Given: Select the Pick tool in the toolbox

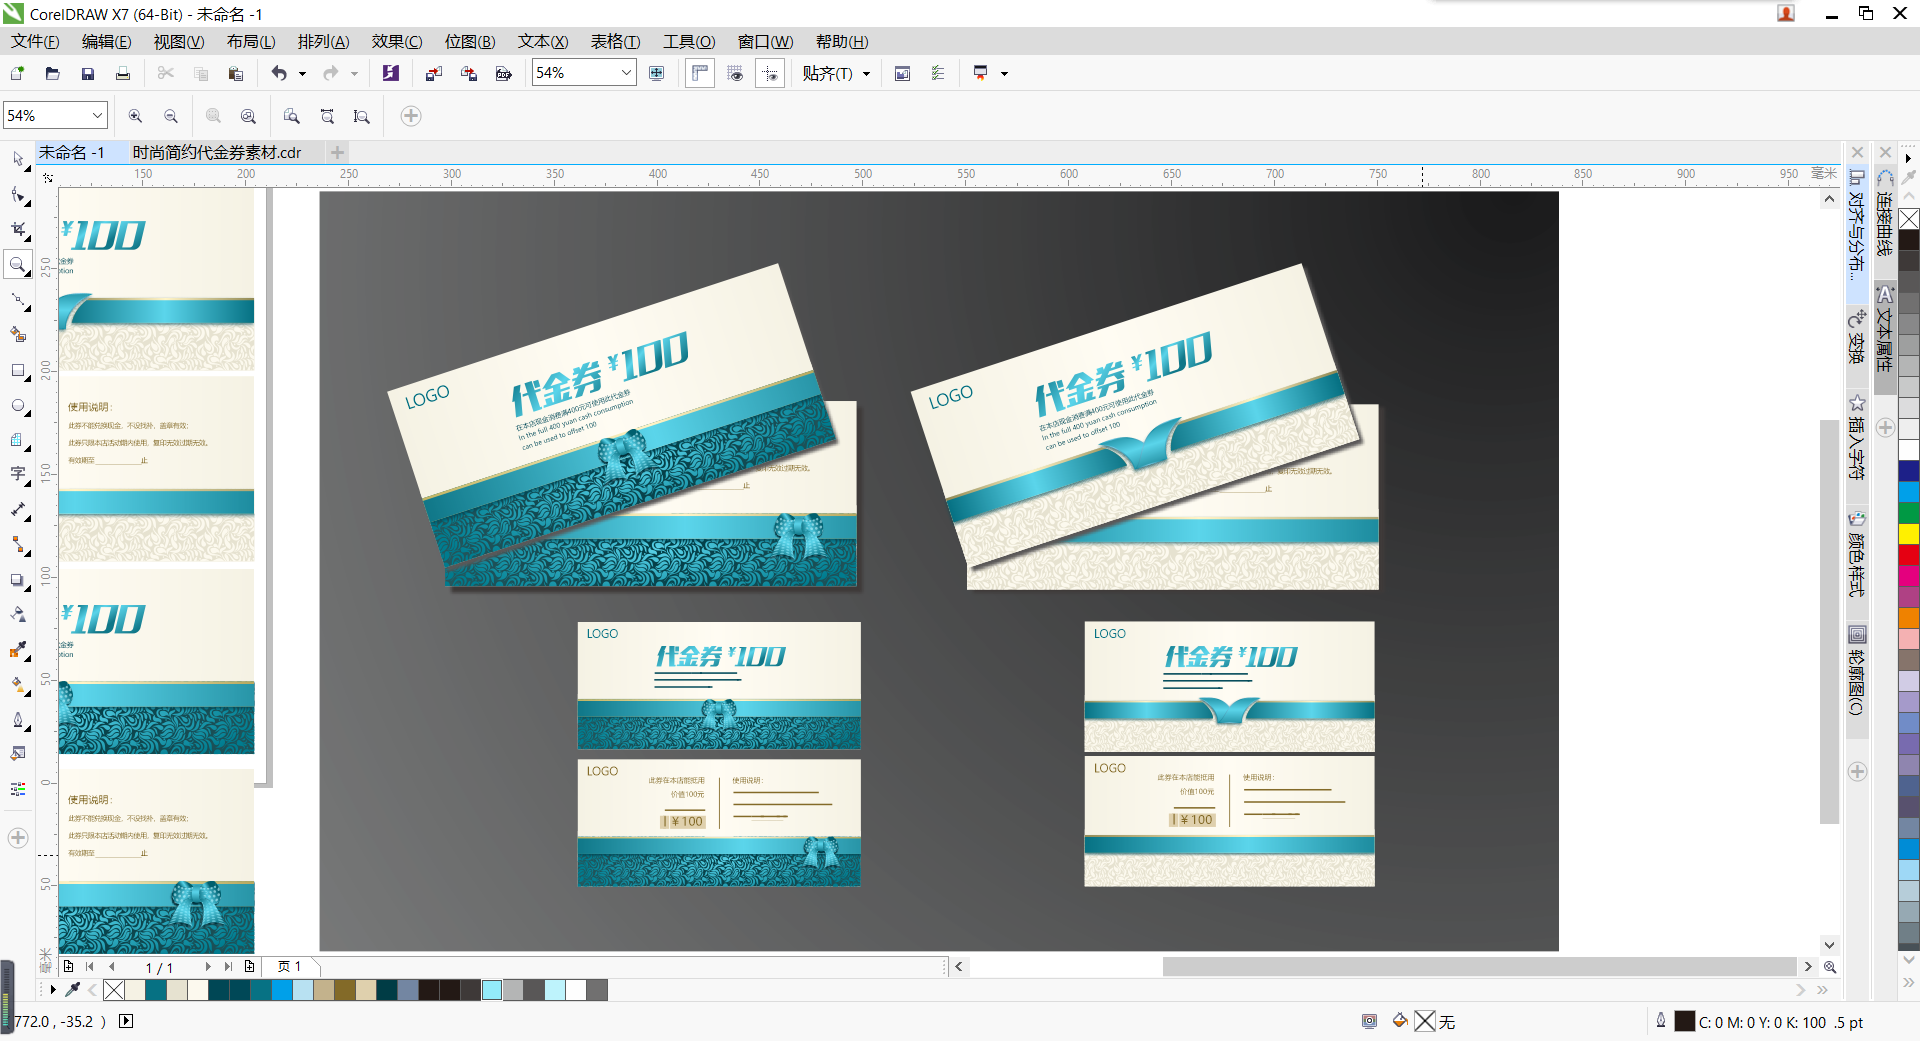Looking at the screenshot, I should (18, 159).
